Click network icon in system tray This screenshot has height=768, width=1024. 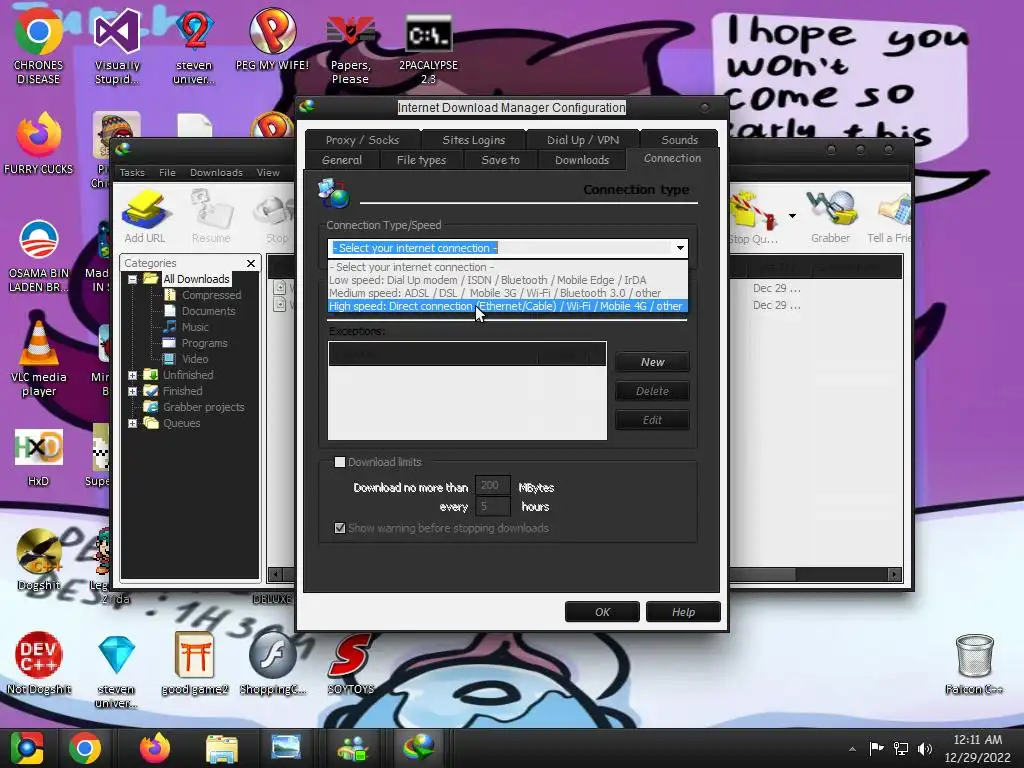(x=901, y=749)
